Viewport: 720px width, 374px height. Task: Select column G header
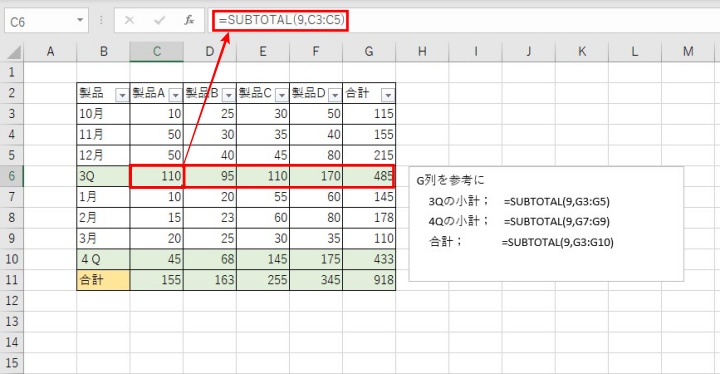(x=369, y=51)
